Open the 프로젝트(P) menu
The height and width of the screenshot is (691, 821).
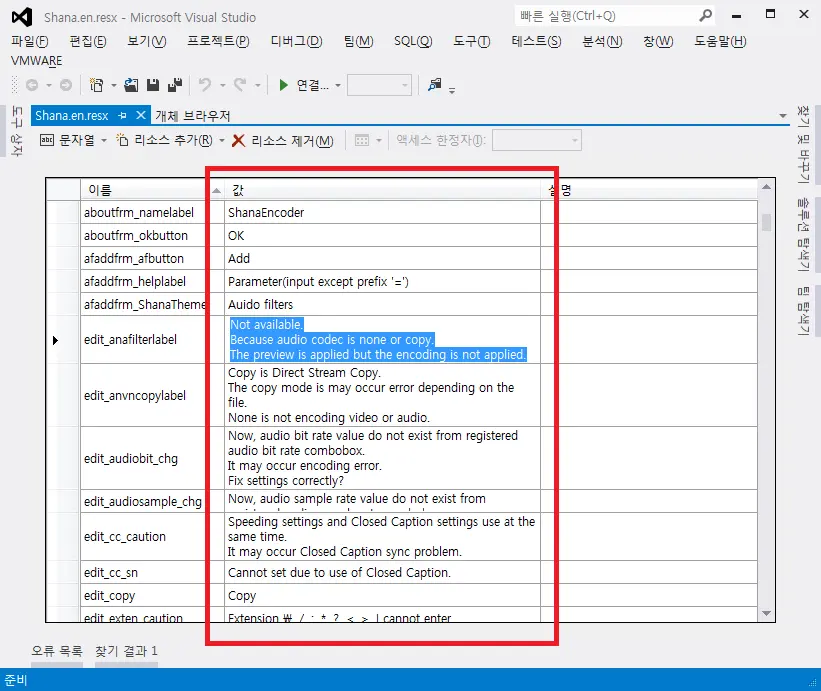[x=218, y=41]
